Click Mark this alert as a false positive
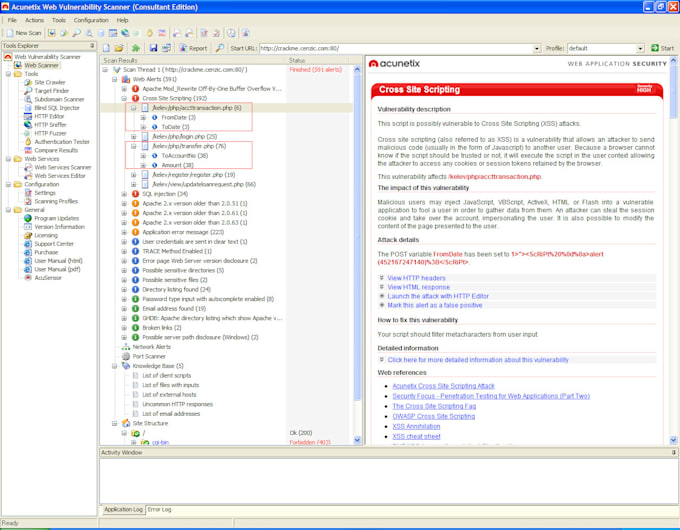The width and height of the screenshot is (680, 530). (x=435, y=305)
